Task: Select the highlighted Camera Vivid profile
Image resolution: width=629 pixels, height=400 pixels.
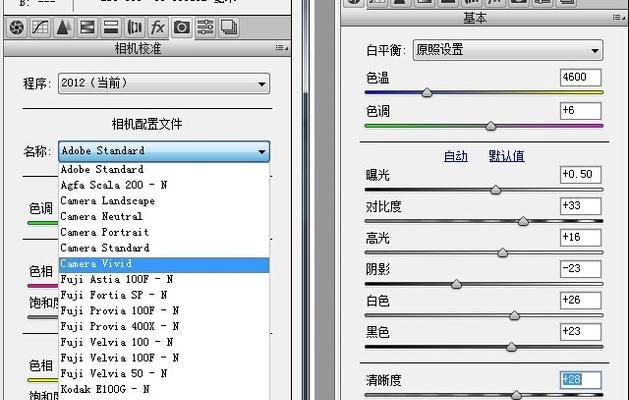Action: click(x=164, y=264)
